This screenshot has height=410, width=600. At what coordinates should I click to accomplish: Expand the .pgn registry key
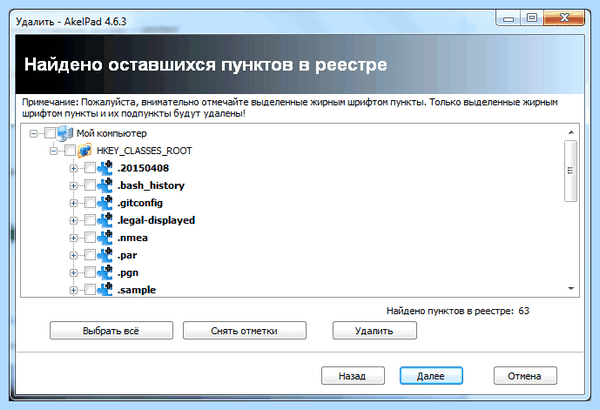point(73,273)
